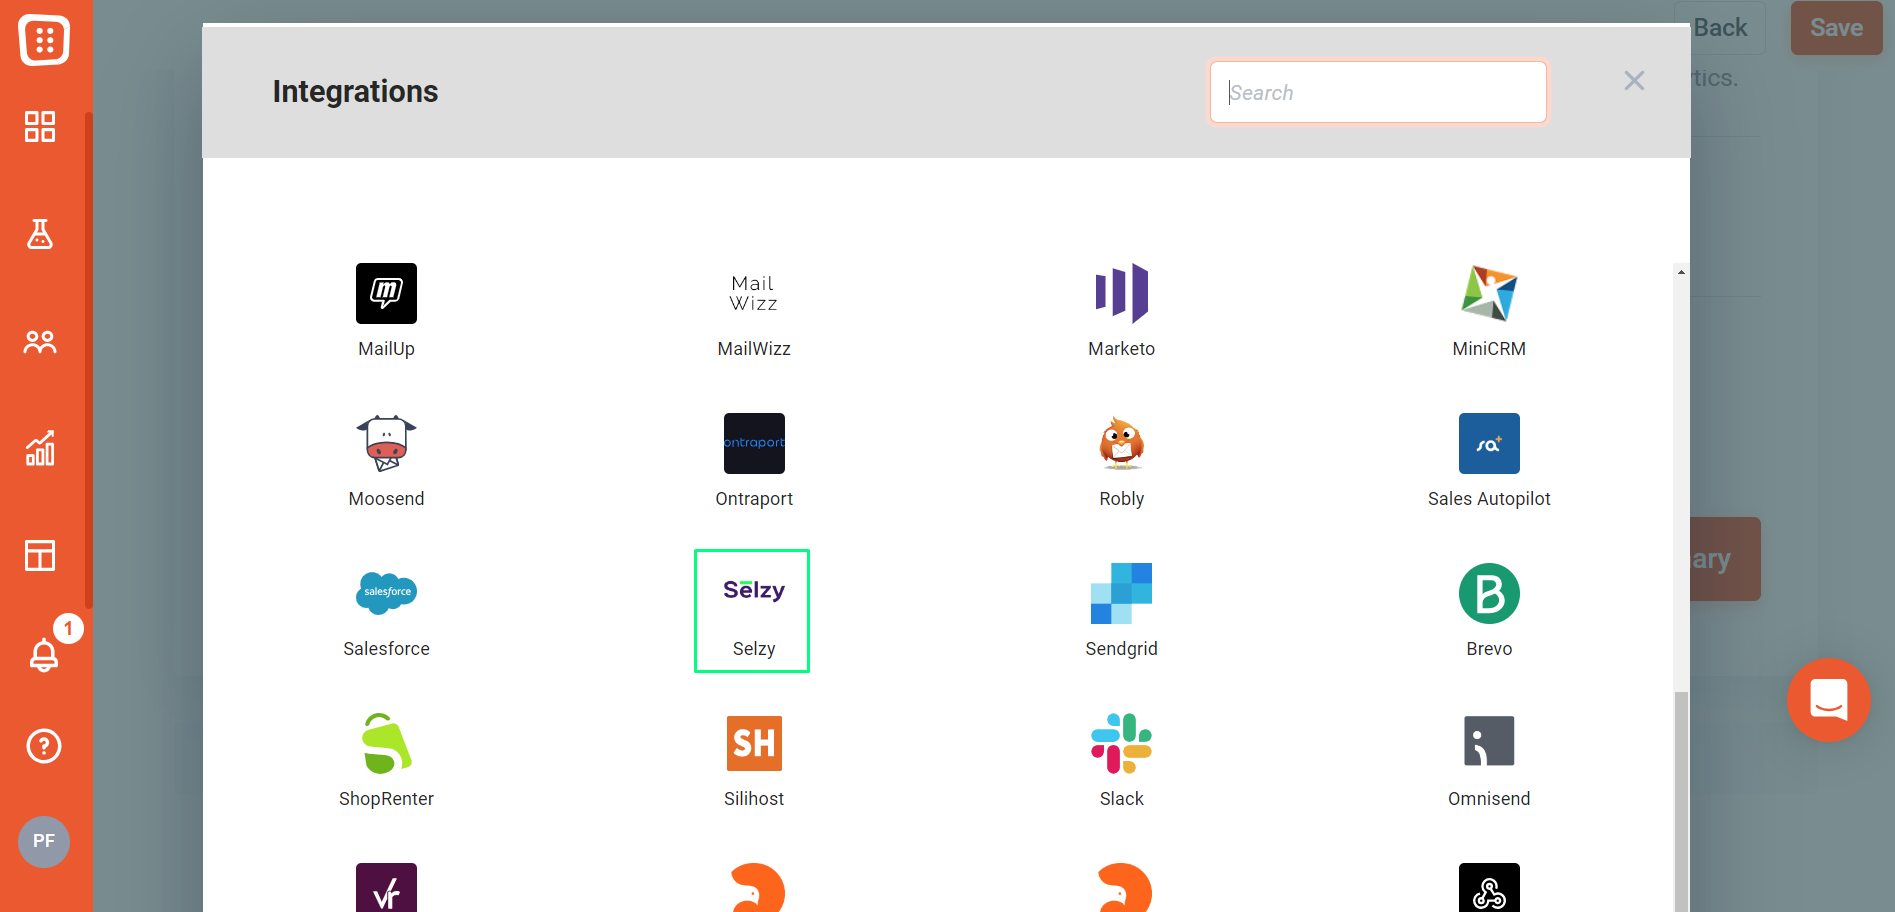Close the Integrations dialog with X
The height and width of the screenshot is (912, 1895).
point(1634,80)
